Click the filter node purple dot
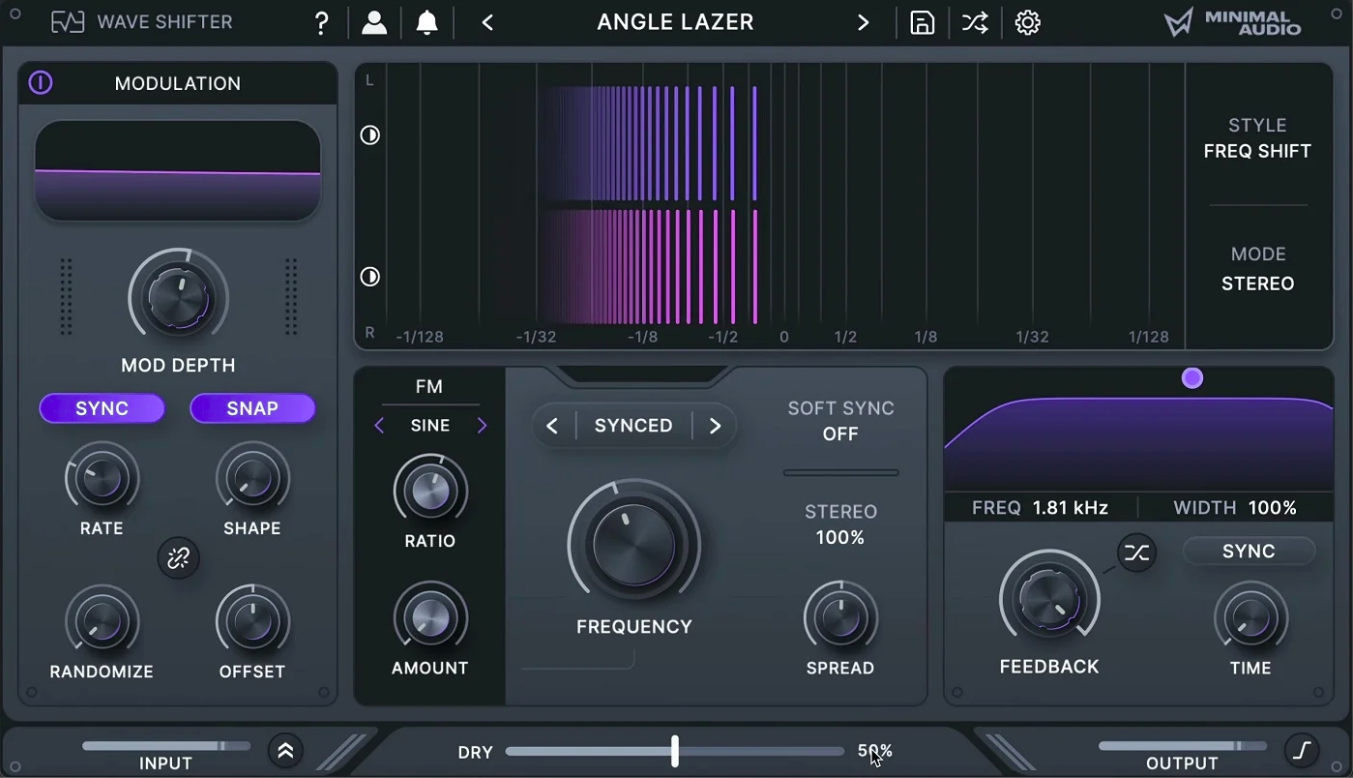 coord(1192,378)
